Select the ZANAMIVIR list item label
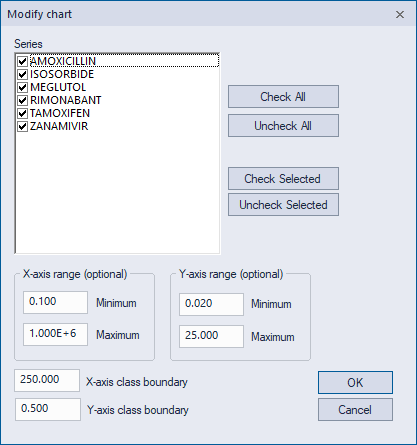 pos(59,126)
